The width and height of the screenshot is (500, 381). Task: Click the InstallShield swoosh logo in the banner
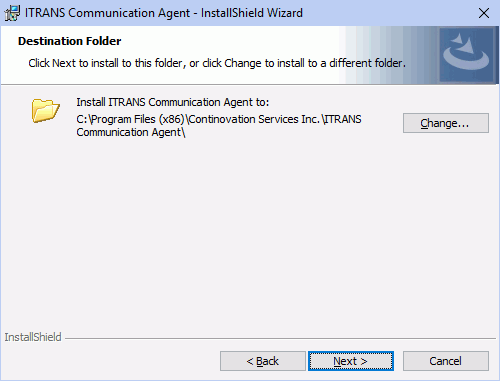[466, 55]
